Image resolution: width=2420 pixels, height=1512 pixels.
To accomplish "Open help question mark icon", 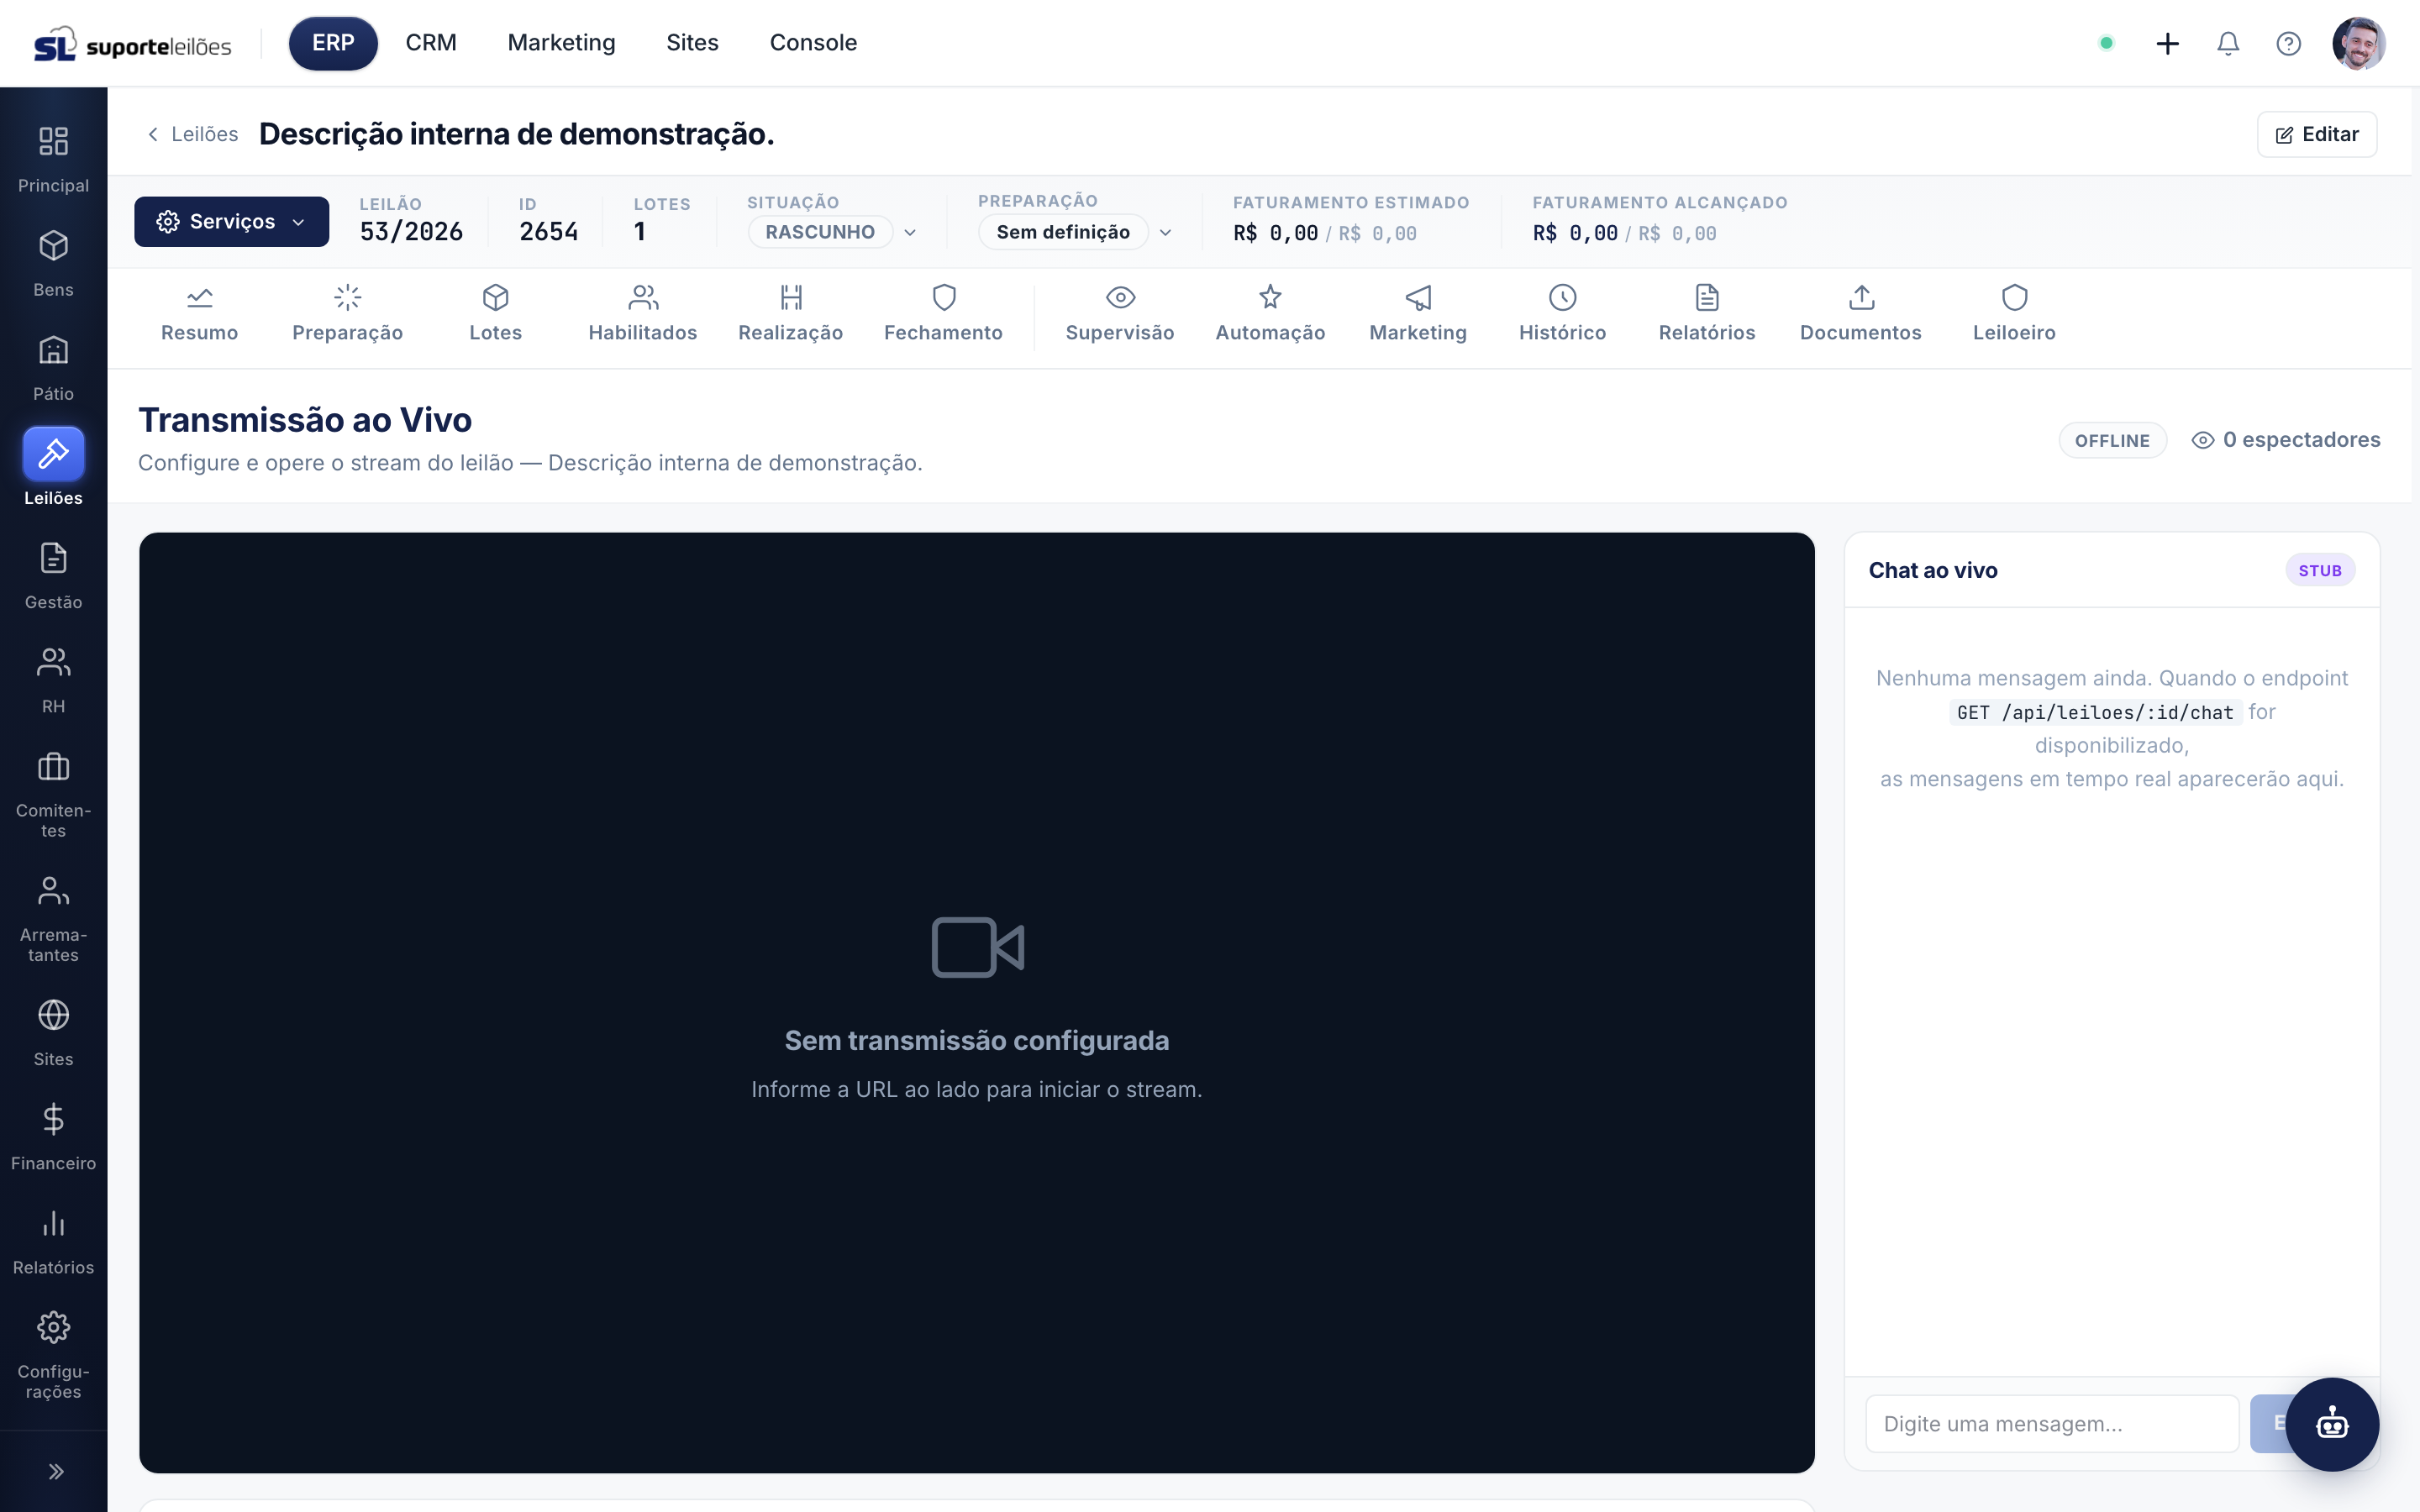I will point(2288,43).
